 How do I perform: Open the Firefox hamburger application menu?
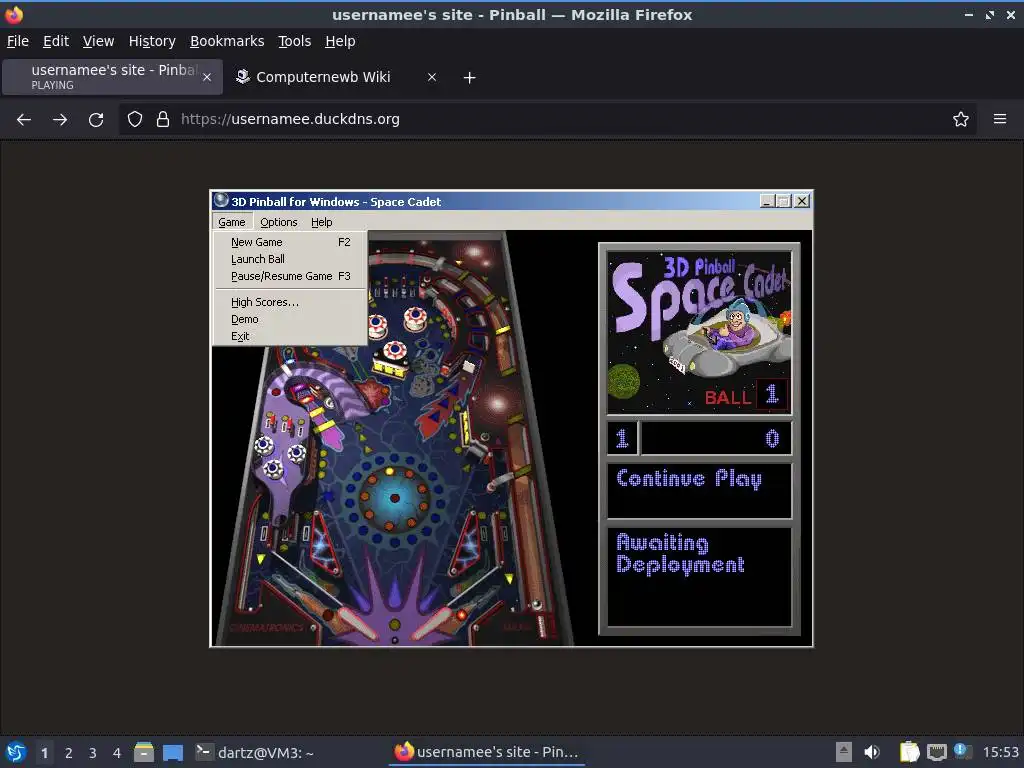coord(1000,119)
